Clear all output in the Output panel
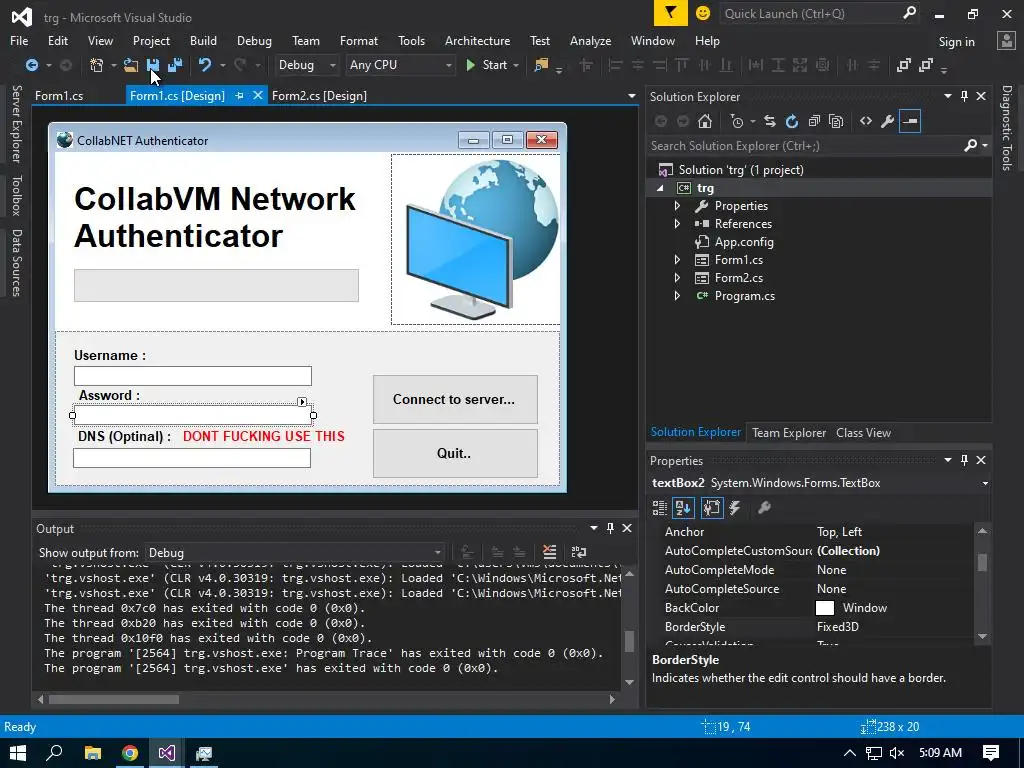 pos(550,552)
